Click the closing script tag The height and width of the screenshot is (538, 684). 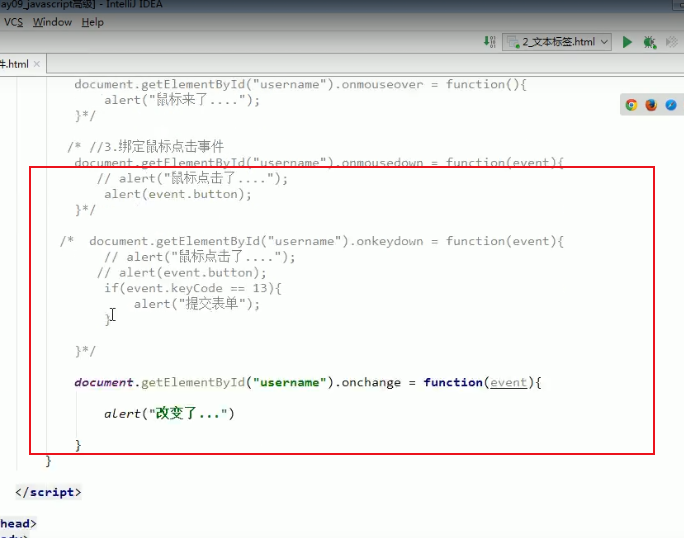48,492
